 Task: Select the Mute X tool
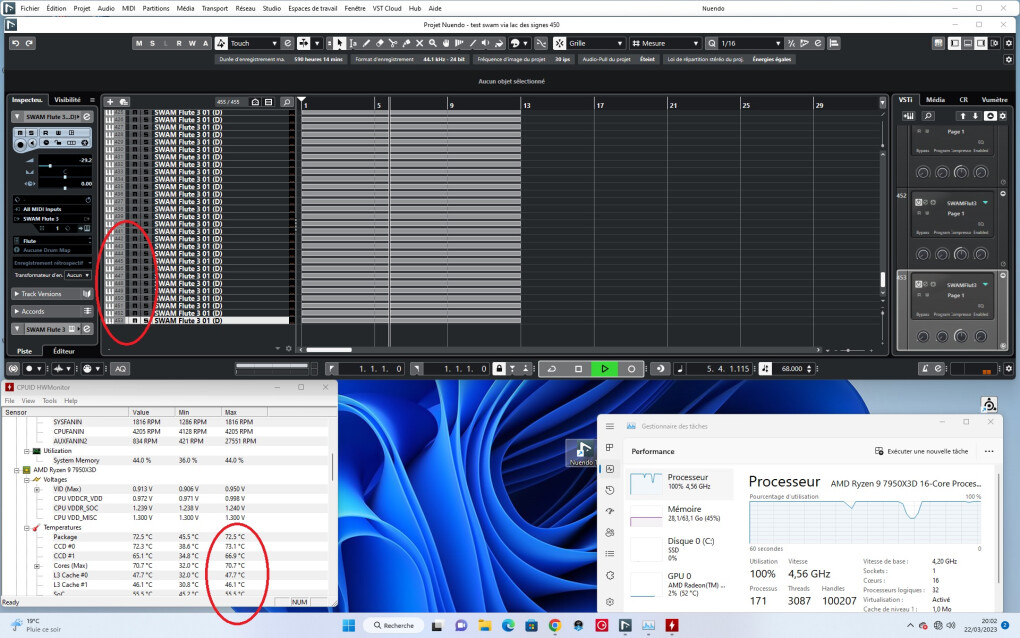[x=420, y=44]
